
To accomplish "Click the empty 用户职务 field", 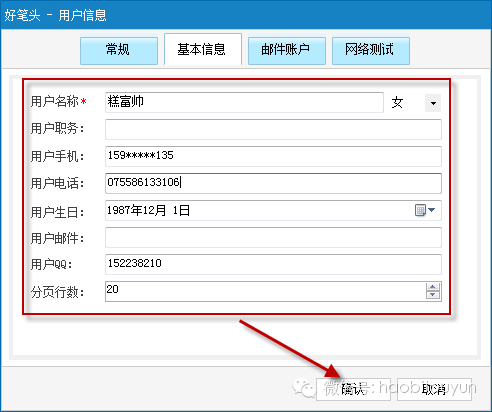I will (273, 129).
